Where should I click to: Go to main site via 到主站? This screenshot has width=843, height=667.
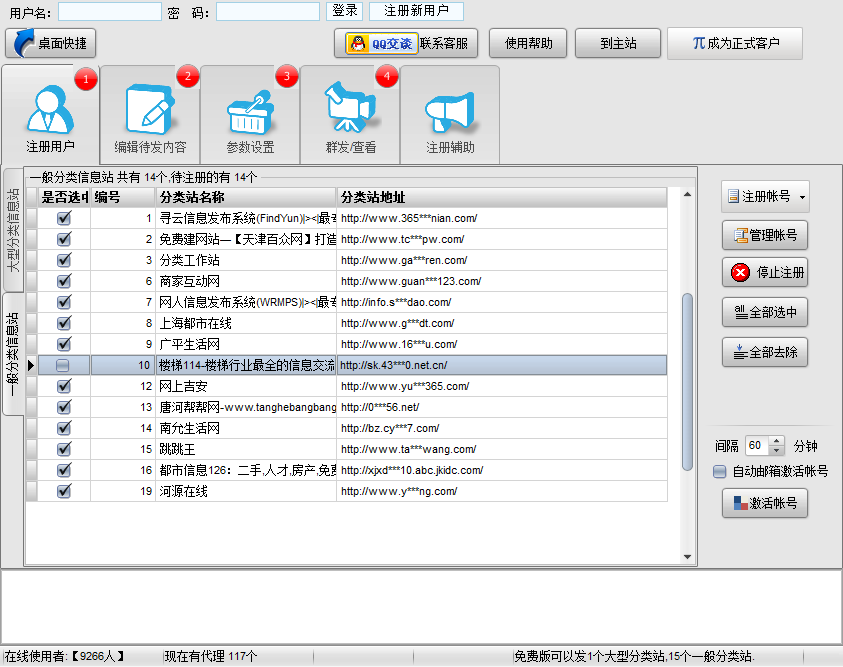coord(618,43)
